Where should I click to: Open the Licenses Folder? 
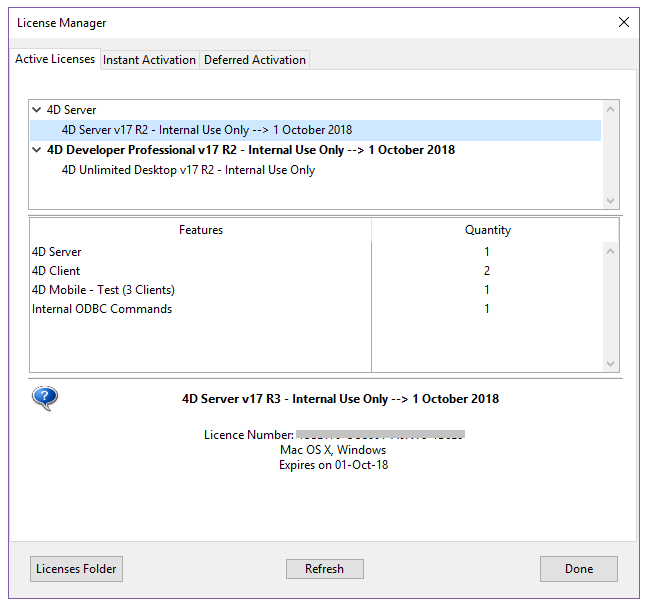coord(76,569)
